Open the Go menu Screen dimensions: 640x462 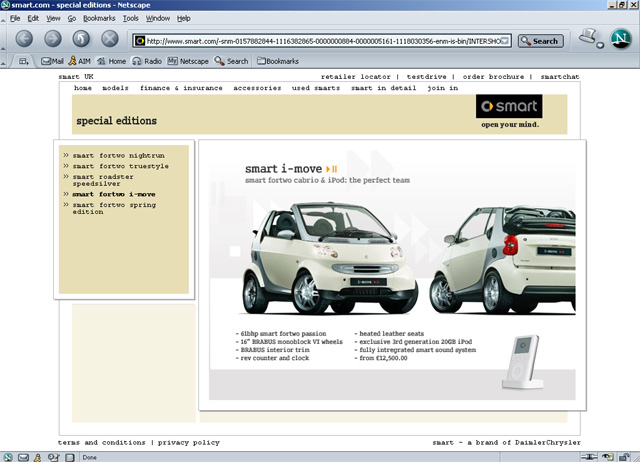pyautogui.click(x=71, y=18)
